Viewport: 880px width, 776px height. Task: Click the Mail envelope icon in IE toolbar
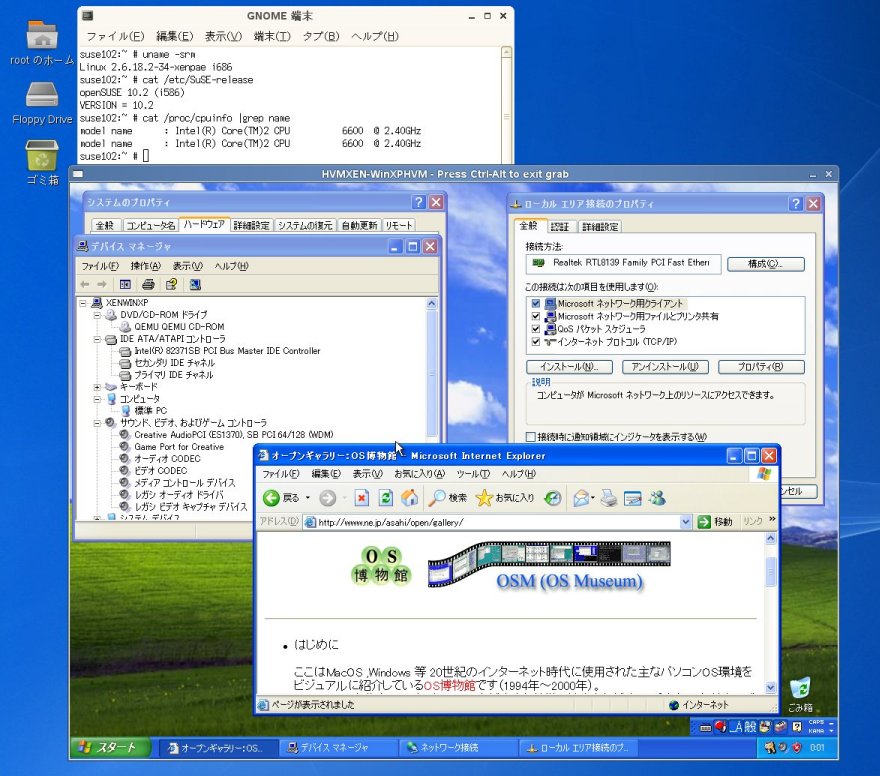[x=581, y=498]
